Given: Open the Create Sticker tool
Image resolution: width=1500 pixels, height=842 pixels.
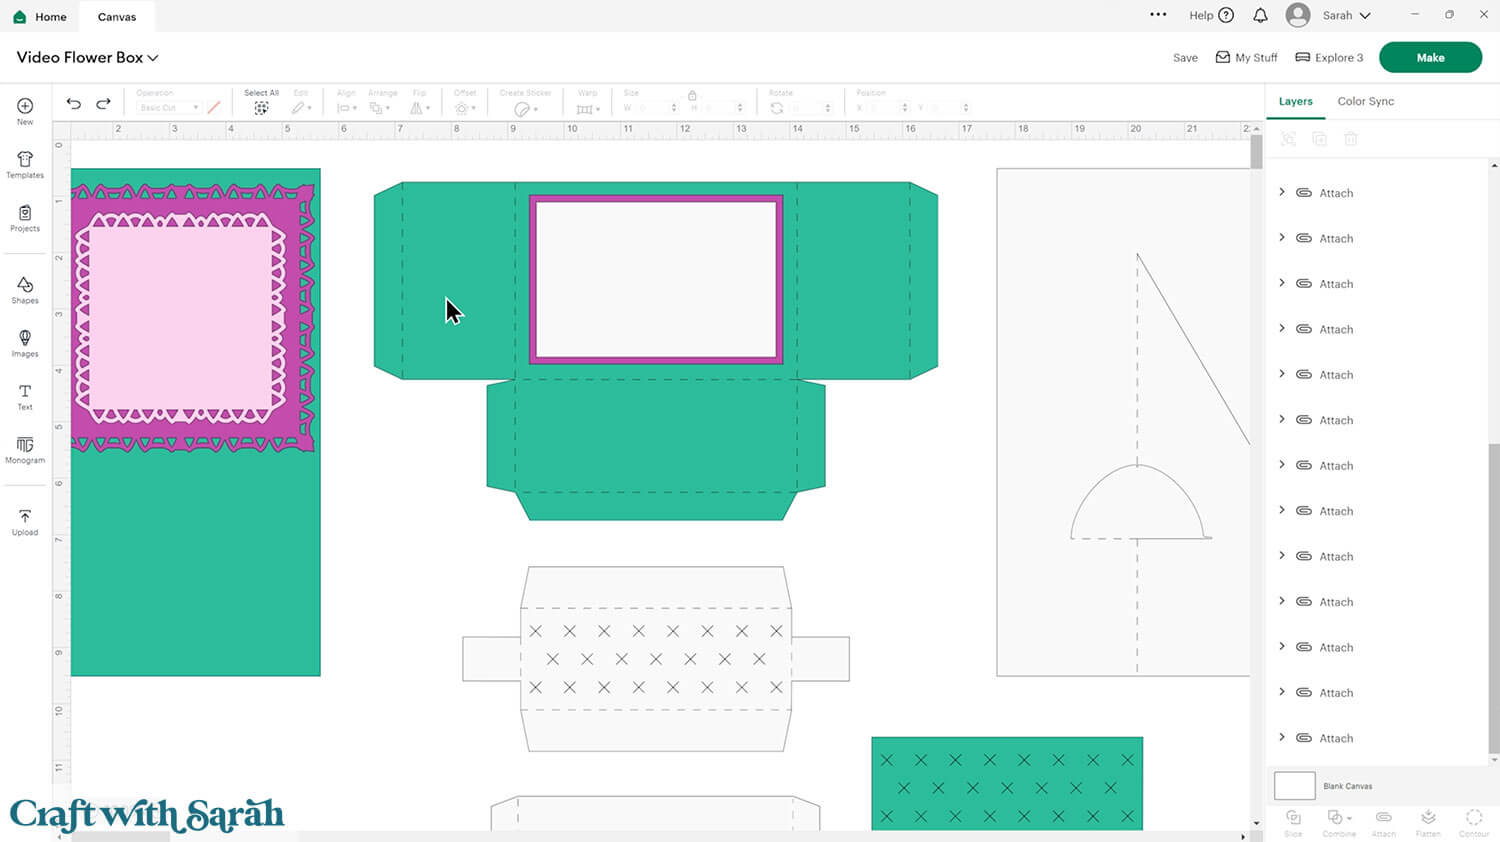Looking at the screenshot, I should click(x=525, y=108).
